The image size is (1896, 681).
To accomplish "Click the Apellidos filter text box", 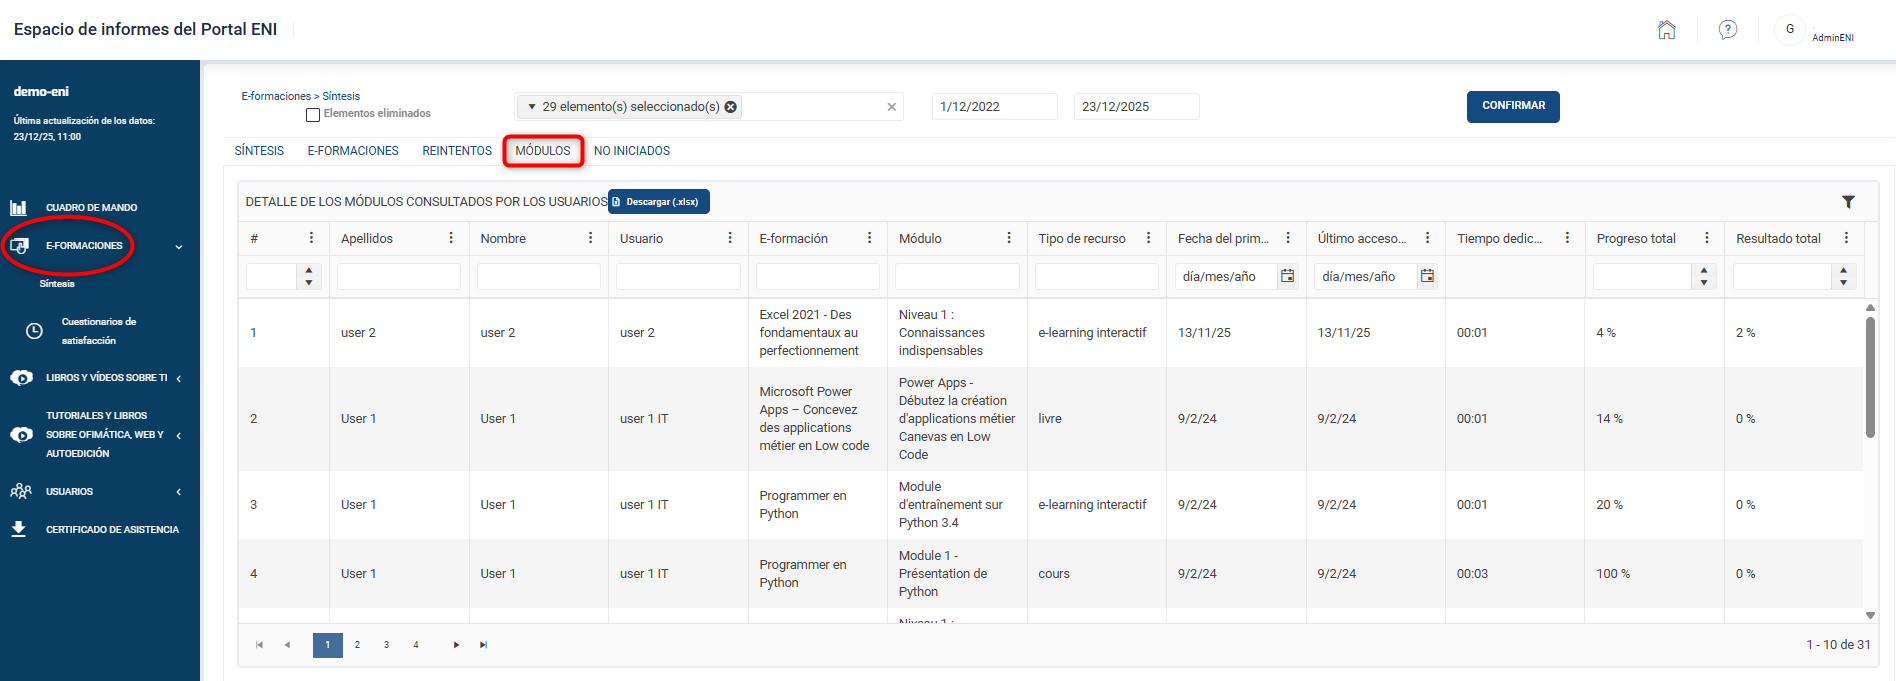I will 399,276.
